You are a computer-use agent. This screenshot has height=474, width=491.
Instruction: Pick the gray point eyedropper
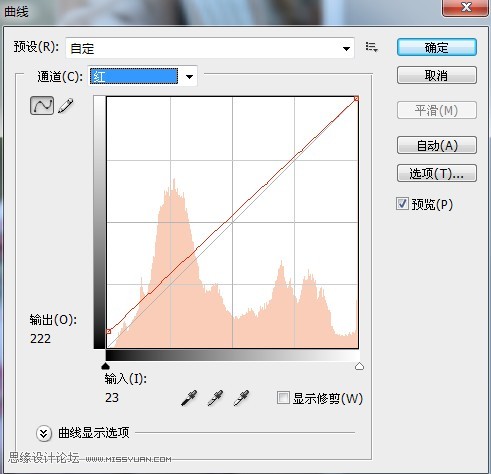(215, 398)
